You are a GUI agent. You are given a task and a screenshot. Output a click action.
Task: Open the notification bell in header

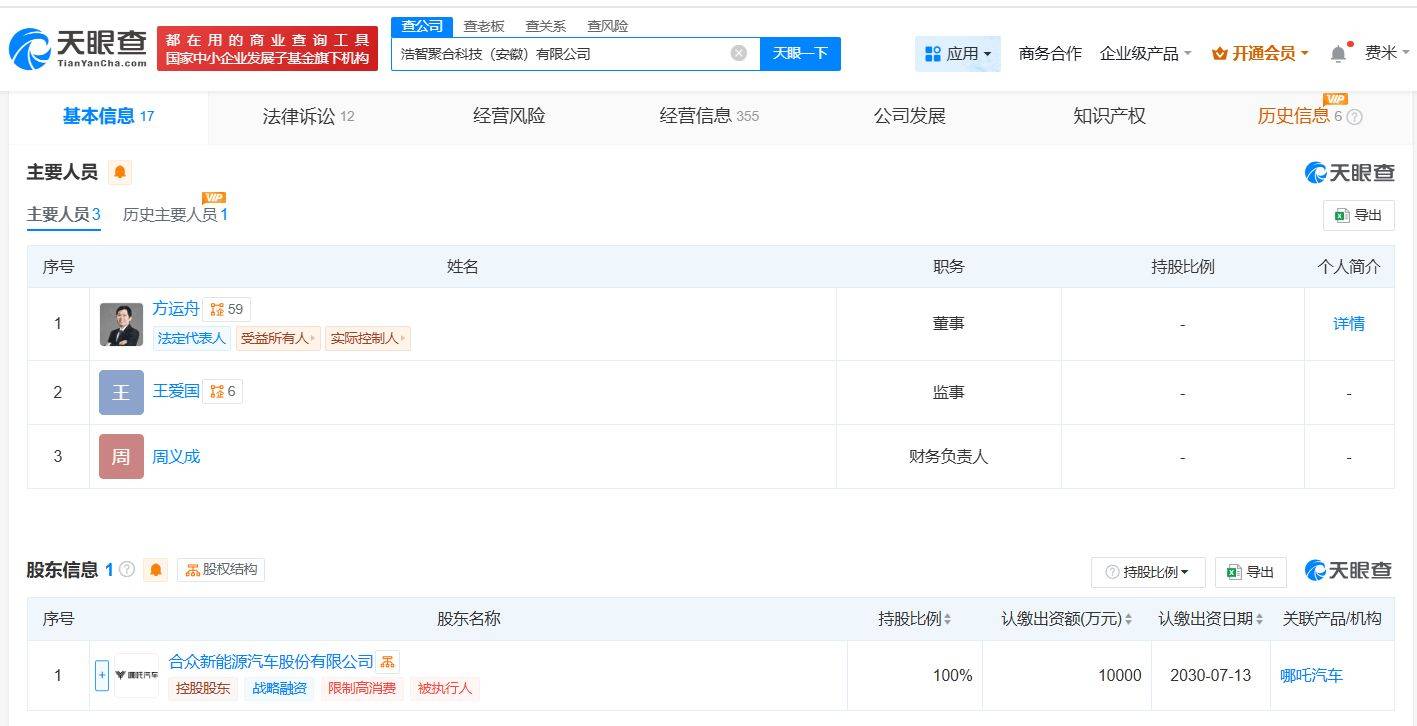1338,54
